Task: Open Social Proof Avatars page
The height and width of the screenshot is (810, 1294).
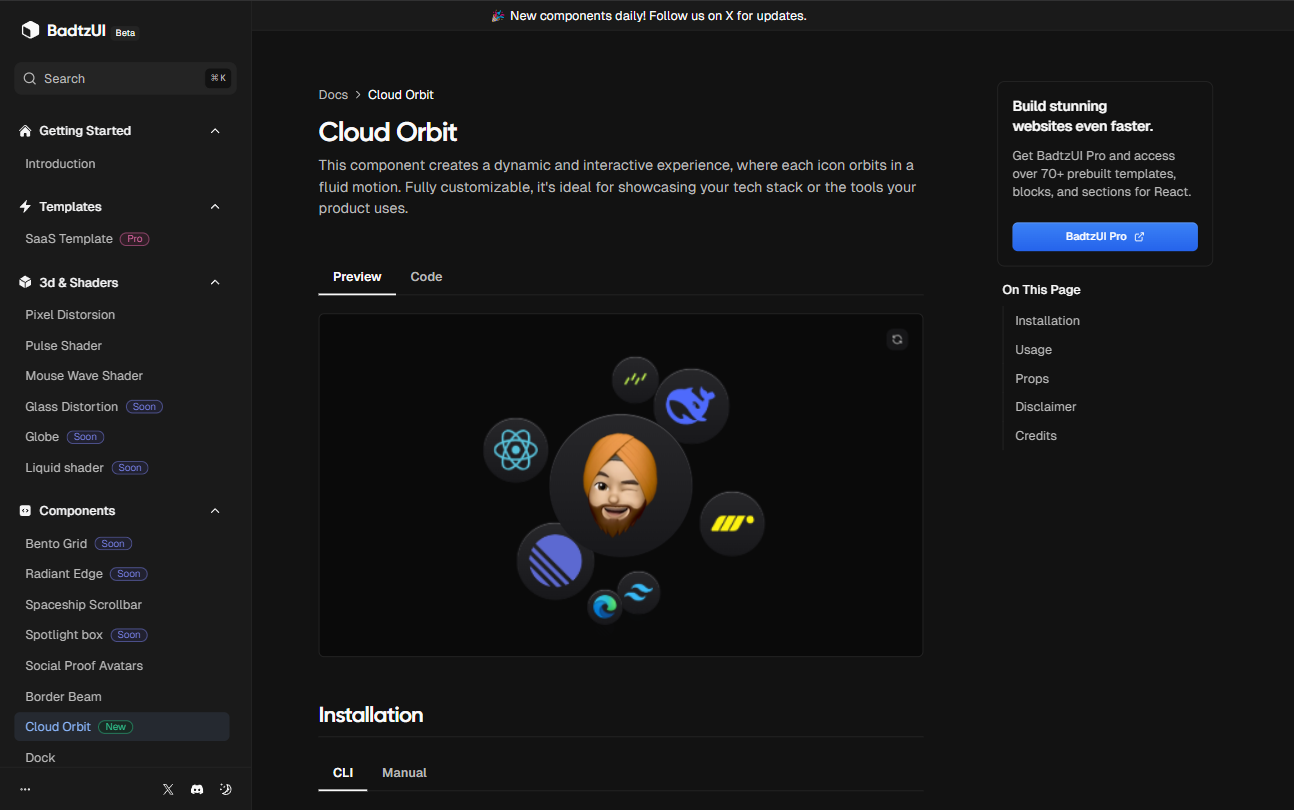Action: pyautogui.click(x=84, y=666)
